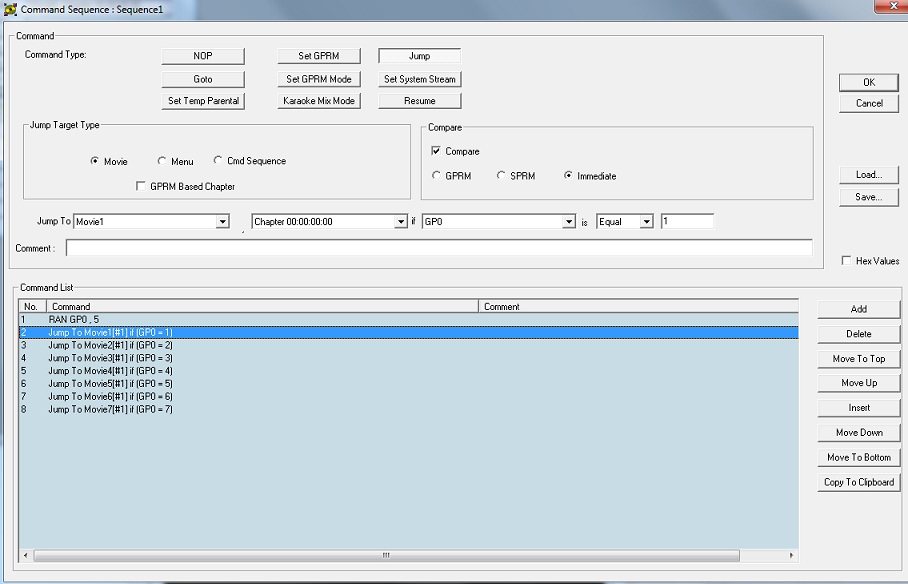This screenshot has height=584, width=908.
Task: Choose the Goto command type
Action: coord(203,79)
